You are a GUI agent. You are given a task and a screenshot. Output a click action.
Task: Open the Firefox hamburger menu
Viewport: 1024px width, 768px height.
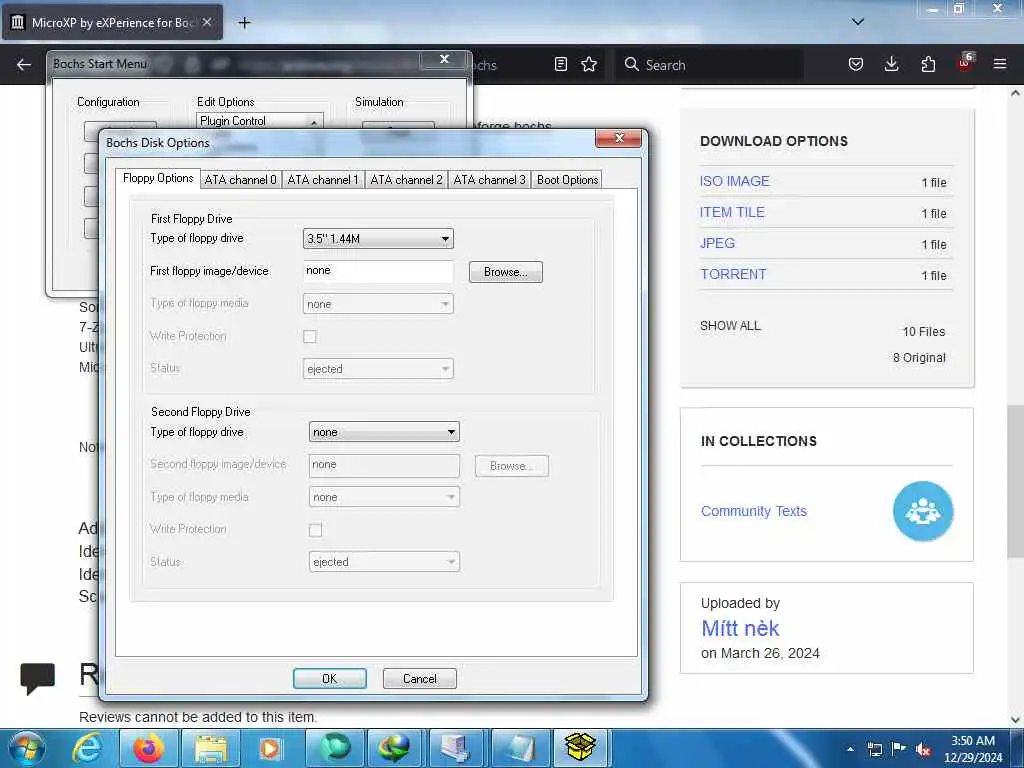[x=1000, y=64]
